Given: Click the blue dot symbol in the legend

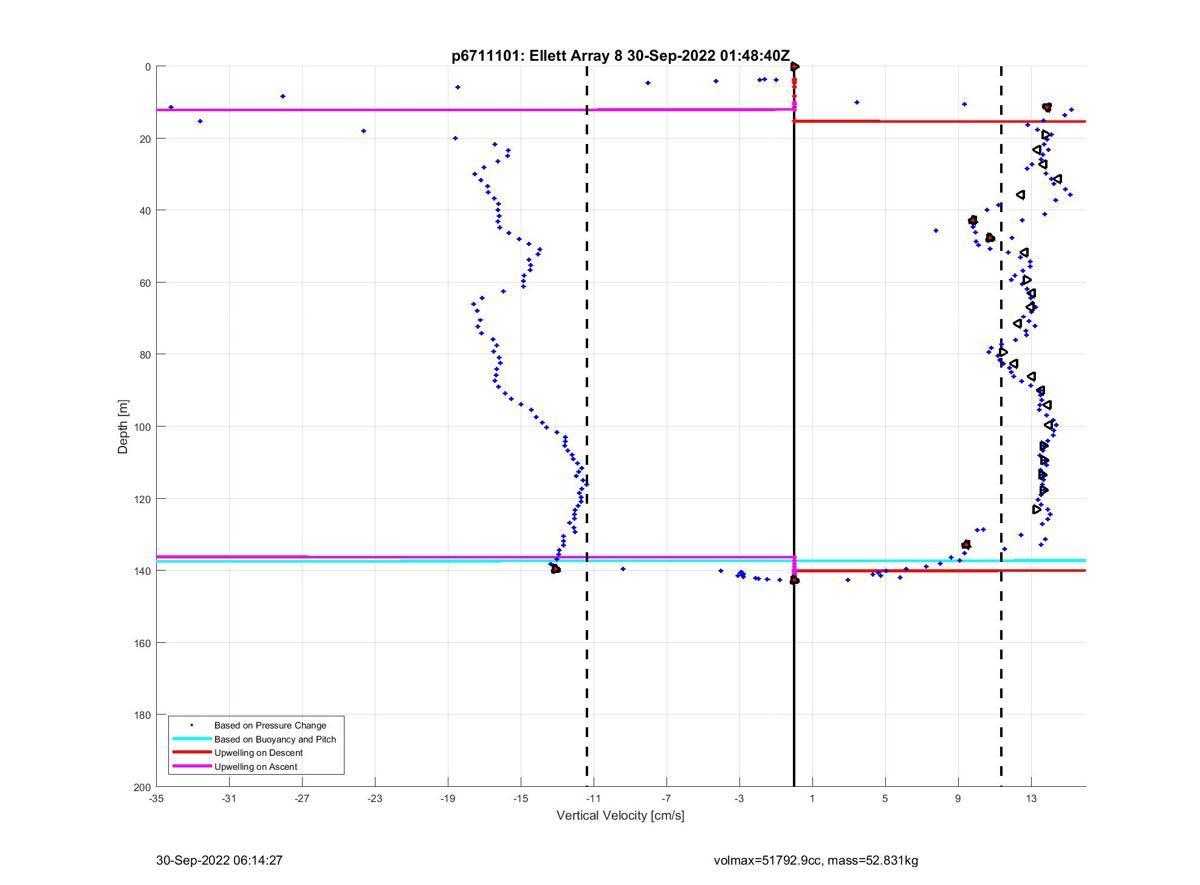Looking at the screenshot, I should click(x=191, y=725).
